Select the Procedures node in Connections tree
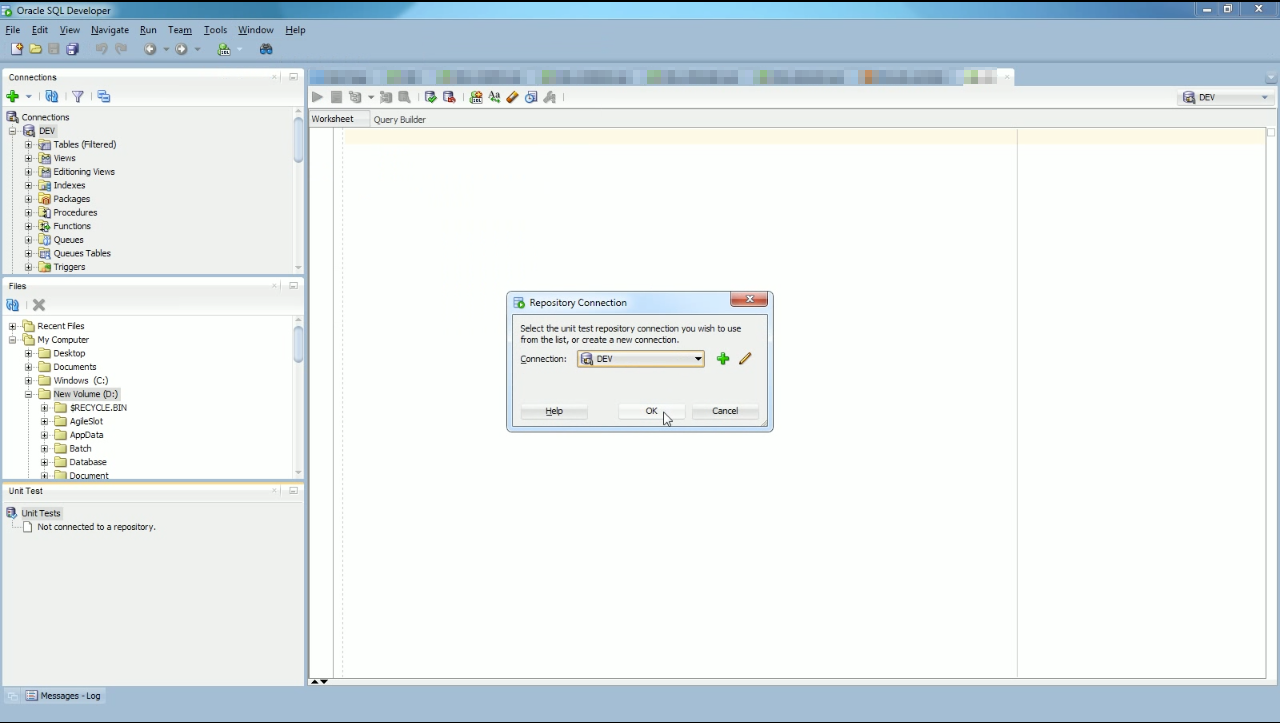 [x=75, y=212]
